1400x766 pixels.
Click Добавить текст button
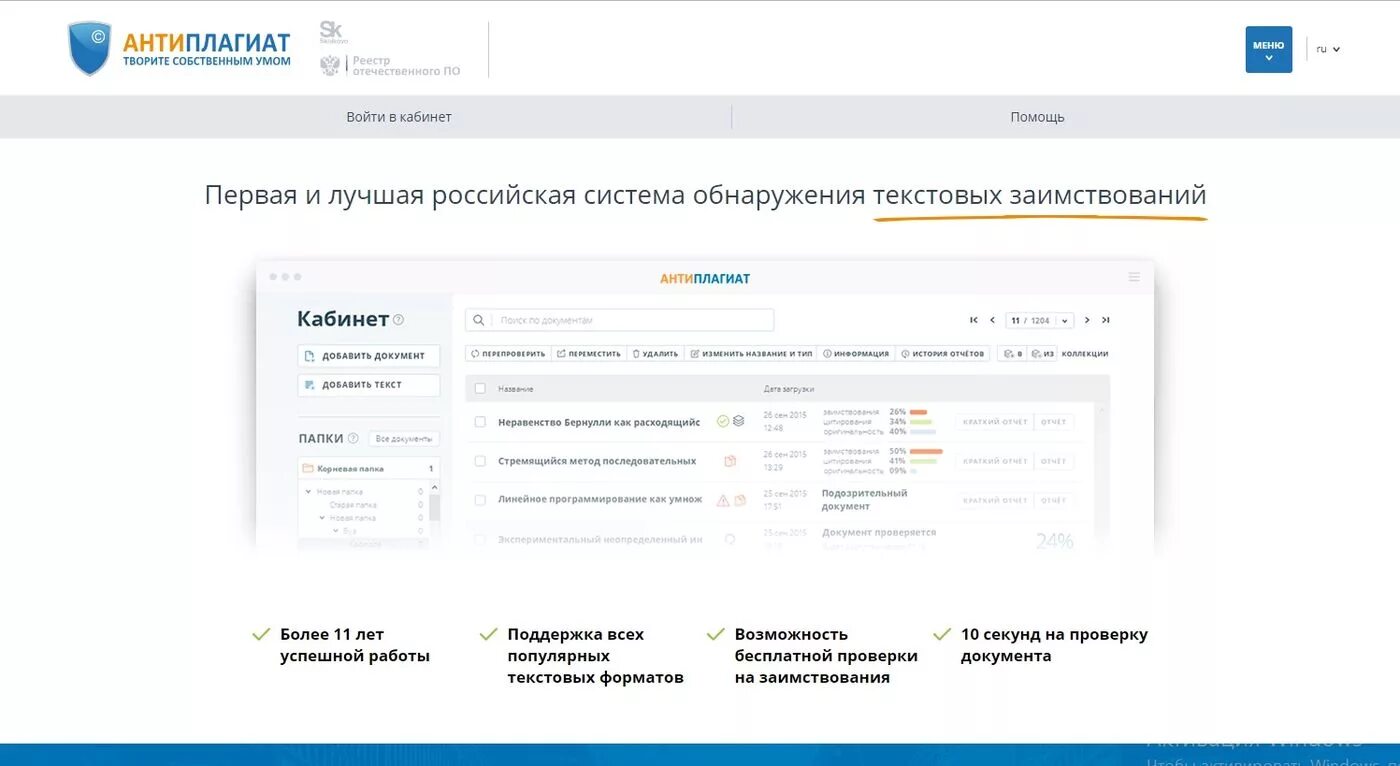(x=369, y=384)
